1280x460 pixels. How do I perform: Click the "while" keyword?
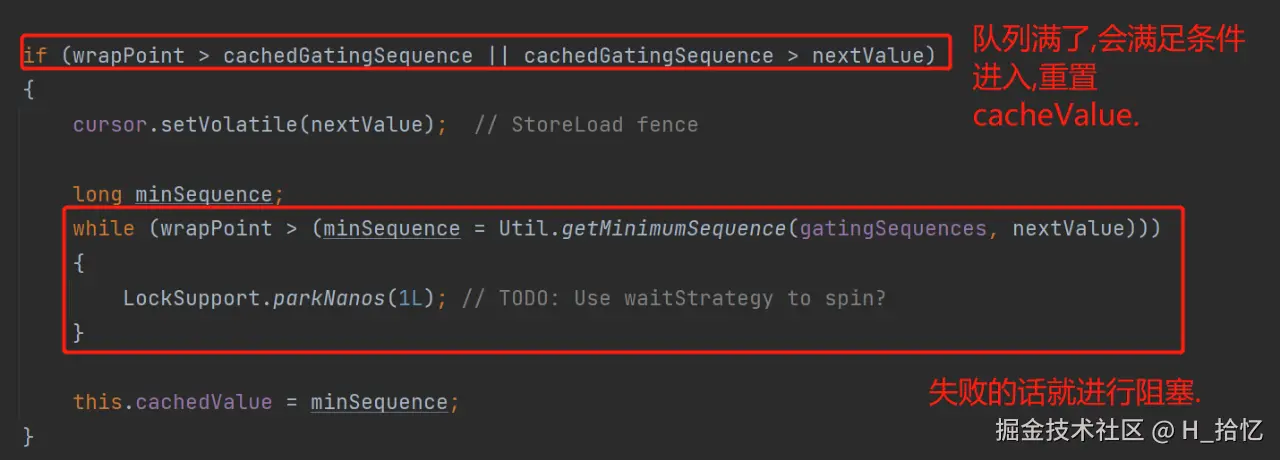pyautogui.click(x=103, y=229)
